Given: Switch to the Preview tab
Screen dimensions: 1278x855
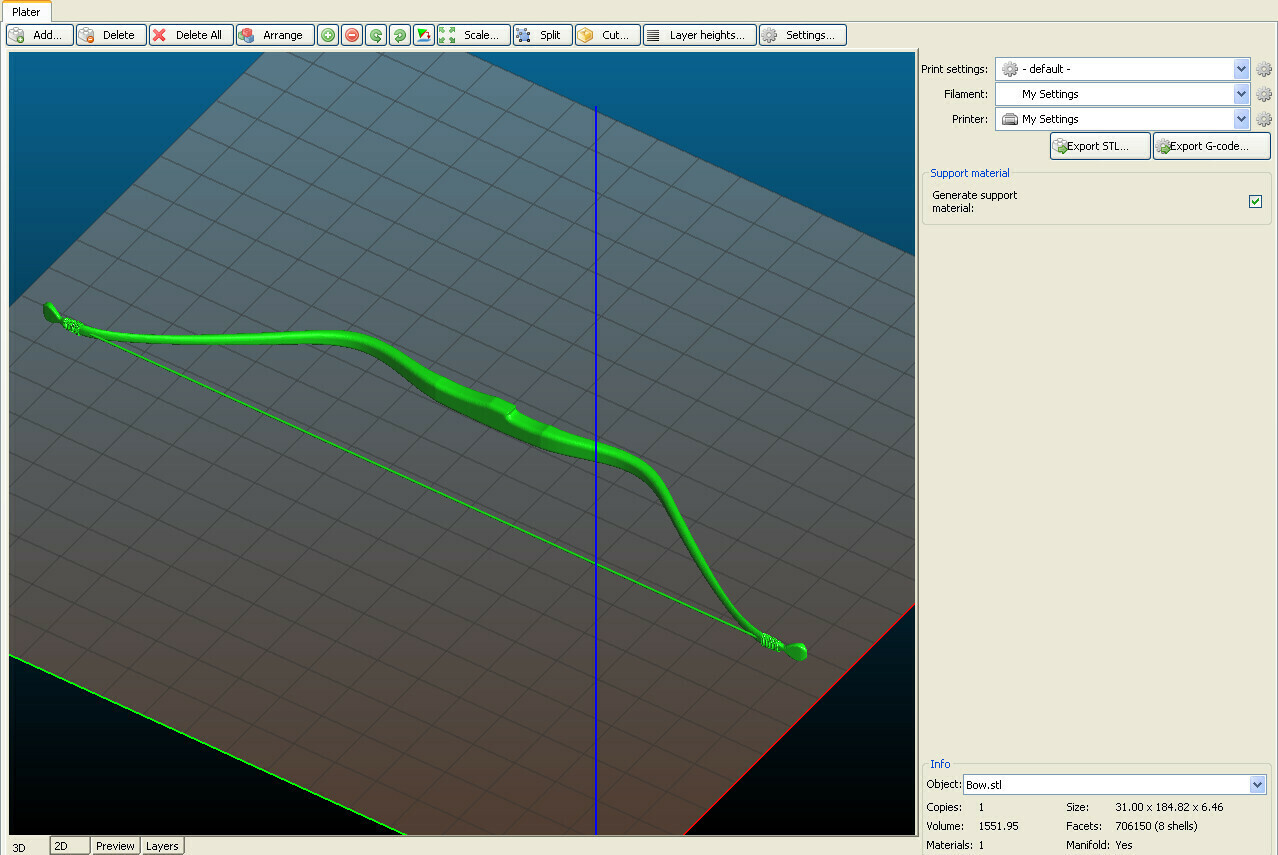Looking at the screenshot, I should (x=115, y=846).
